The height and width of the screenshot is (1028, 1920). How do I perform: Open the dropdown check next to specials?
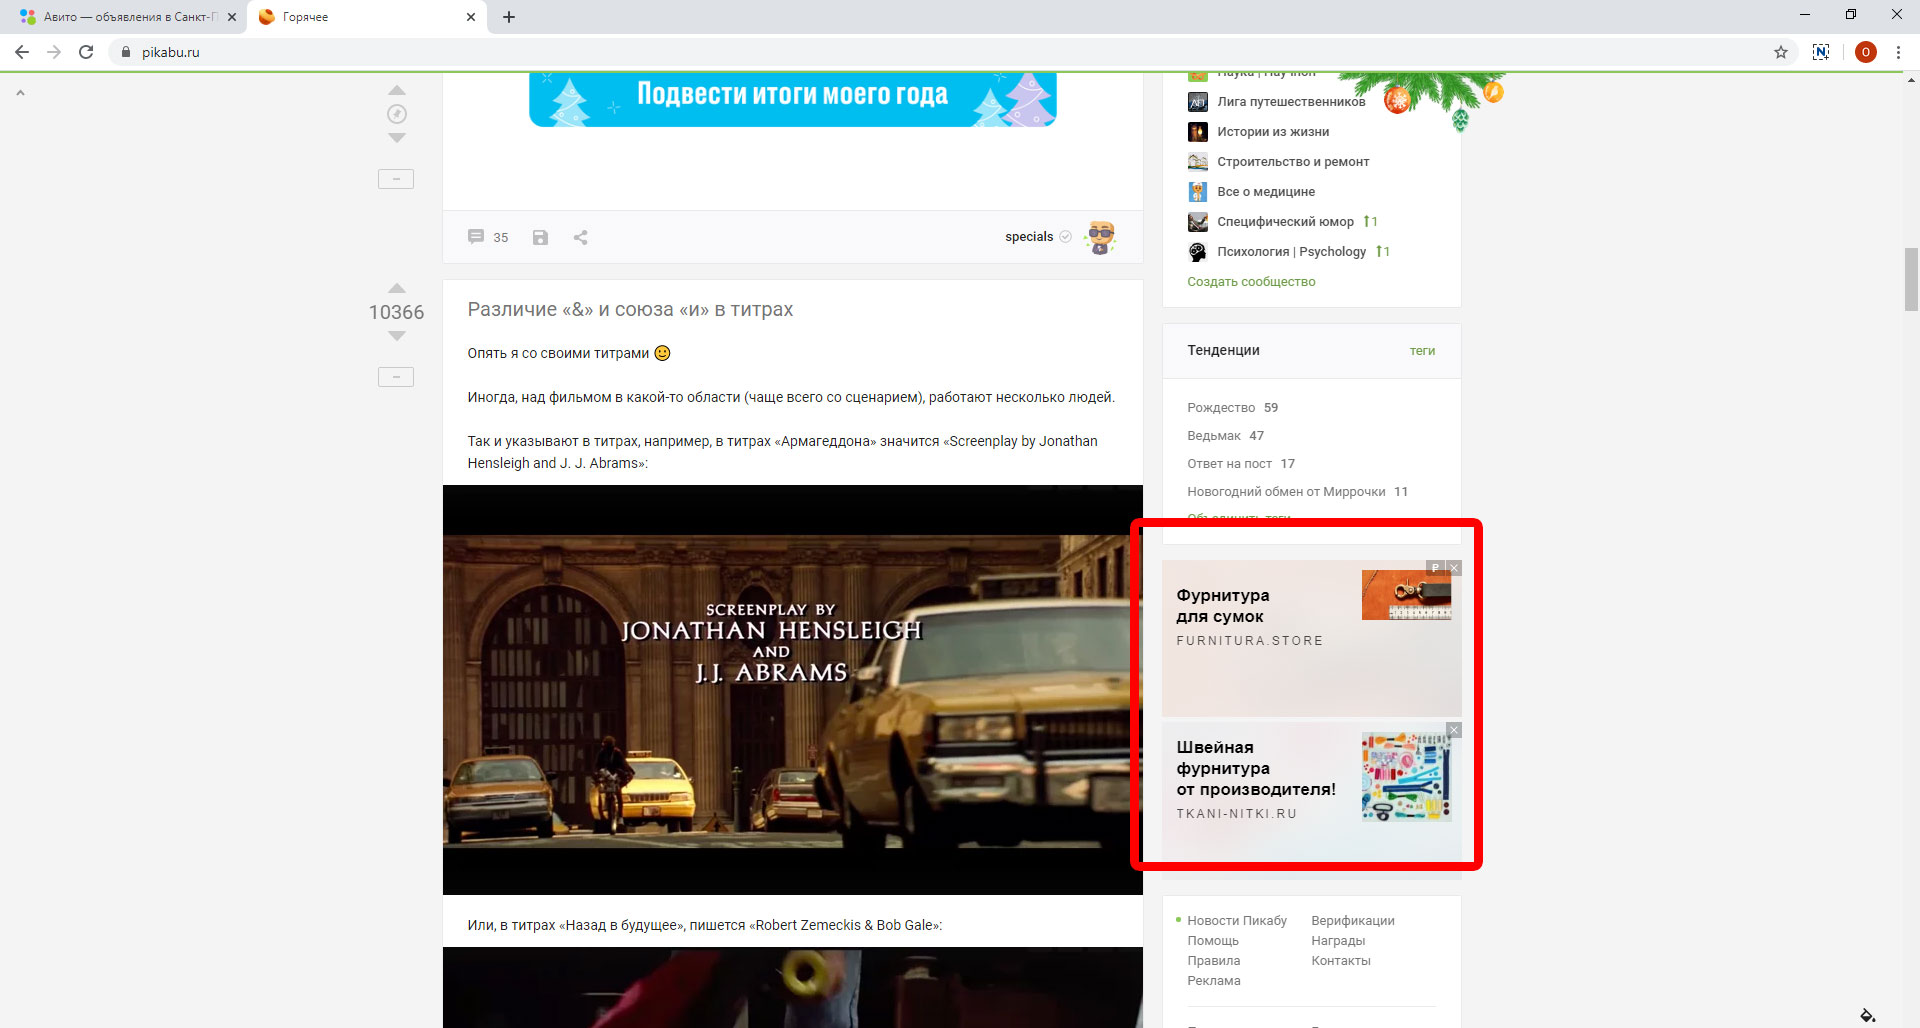(x=1066, y=237)
